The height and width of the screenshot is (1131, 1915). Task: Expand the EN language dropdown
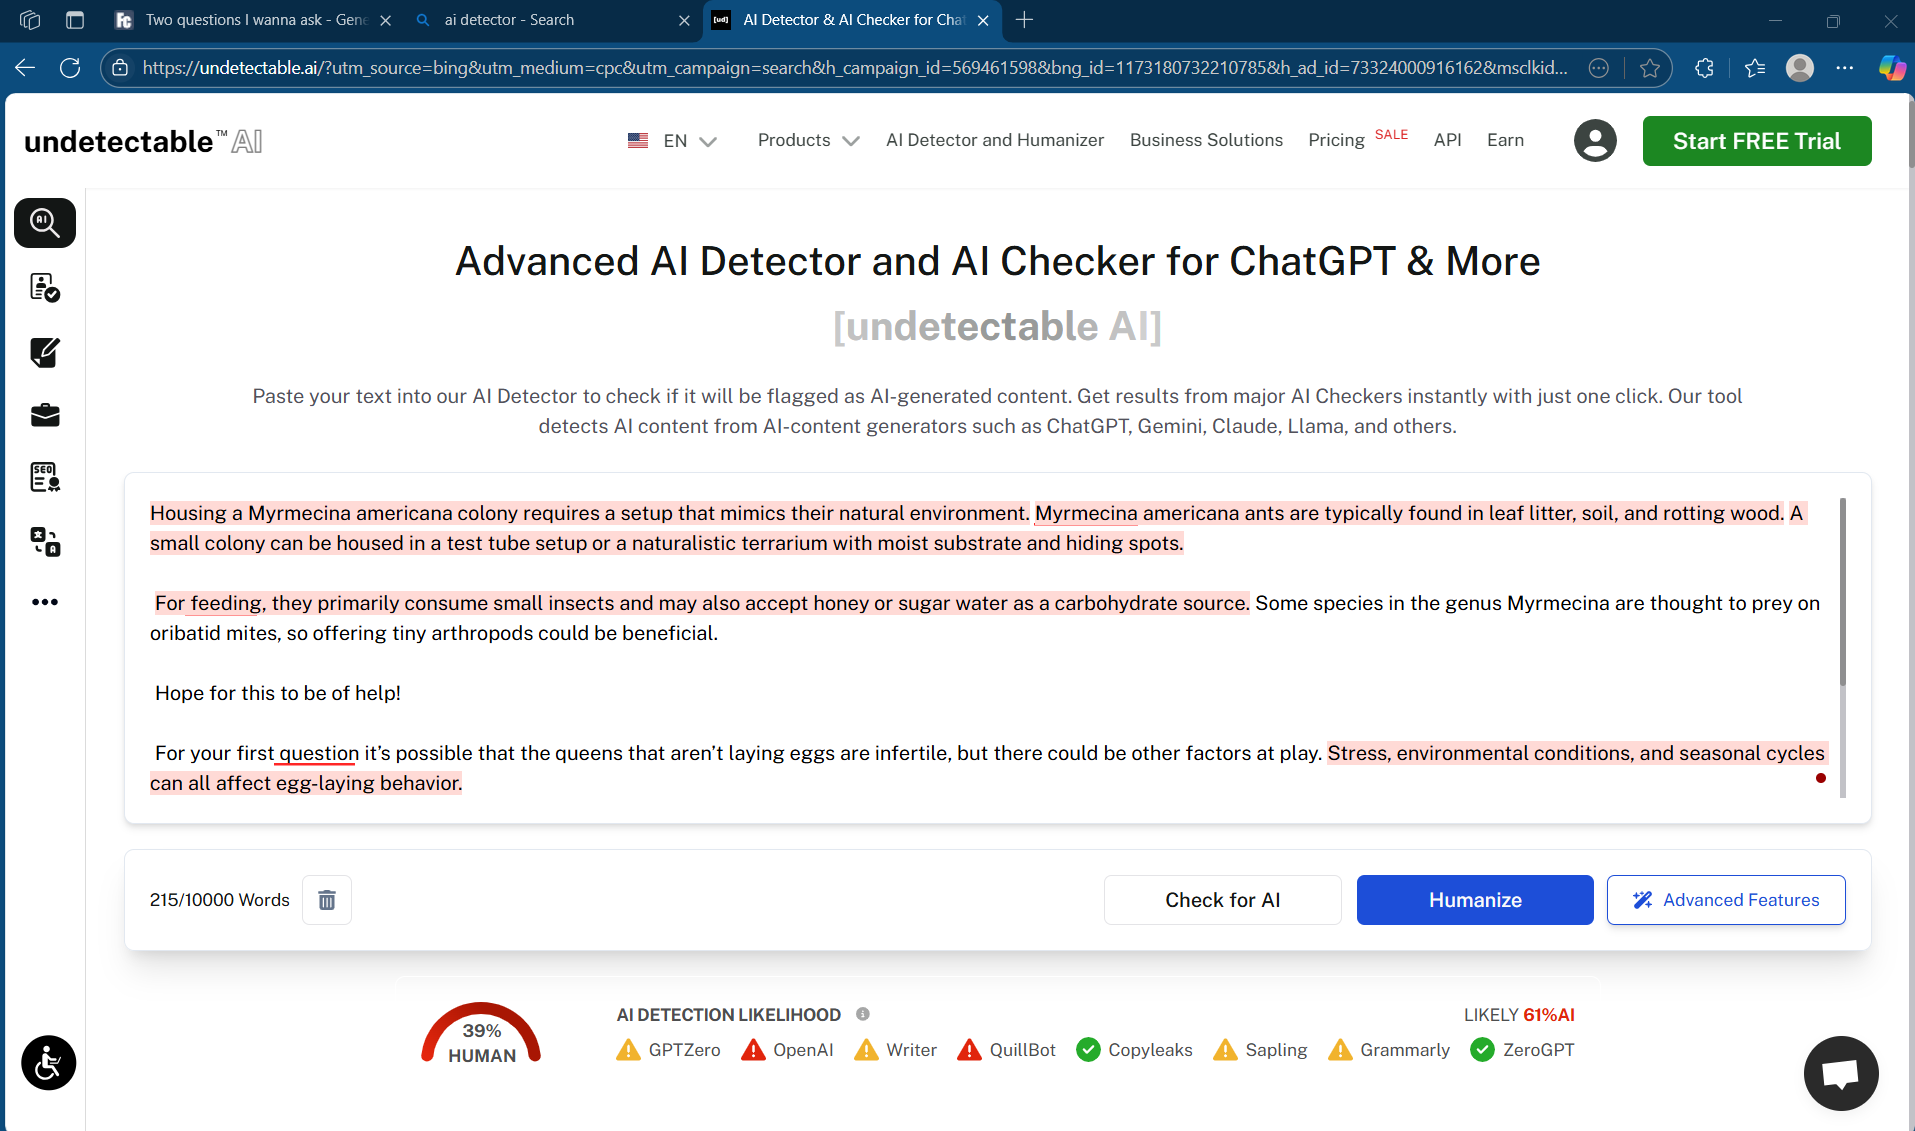point(673,141)
